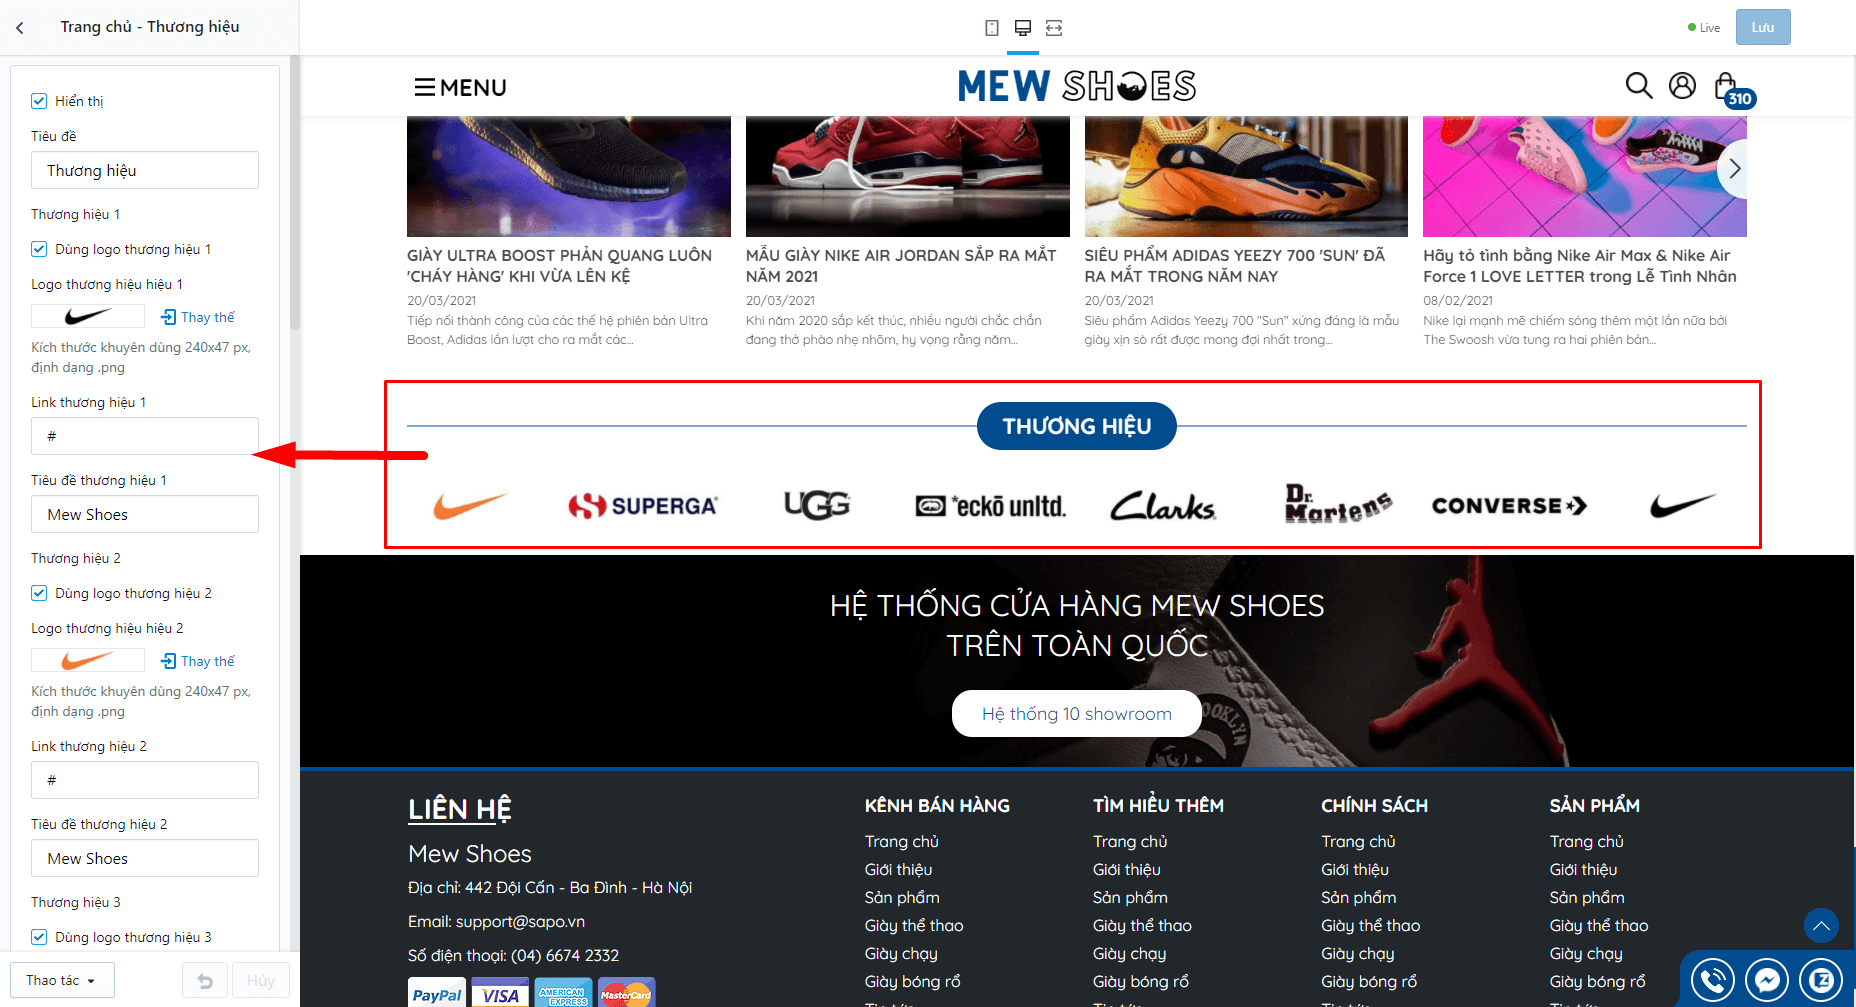Click the Tiêu đề input field
Image resolution: width=1856 pixels, height=1007 pixels.
pos(145,170)
